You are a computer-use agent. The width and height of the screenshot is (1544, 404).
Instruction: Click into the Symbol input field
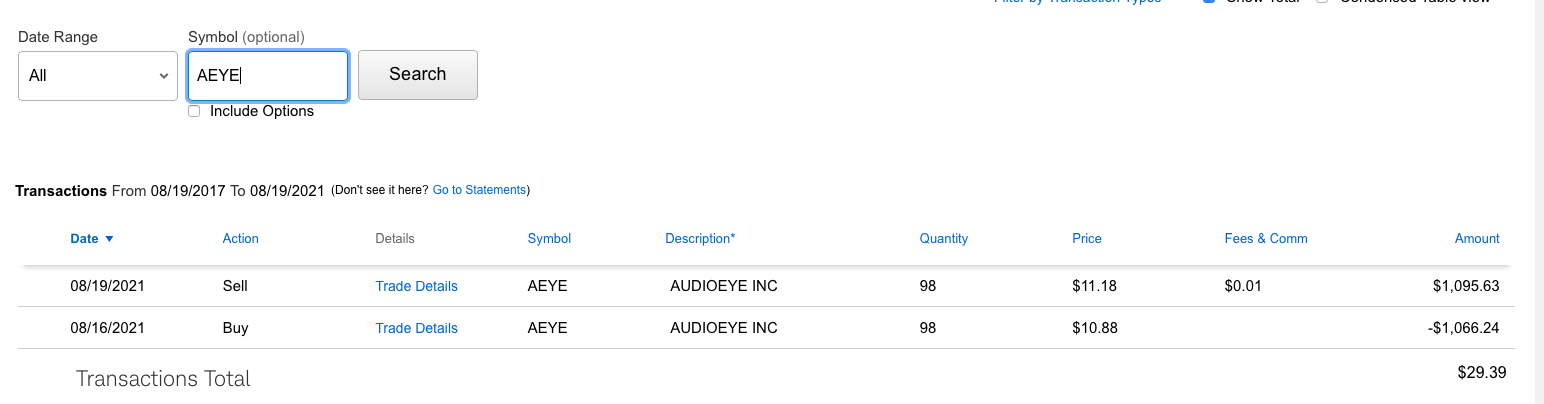click(268, 76)
